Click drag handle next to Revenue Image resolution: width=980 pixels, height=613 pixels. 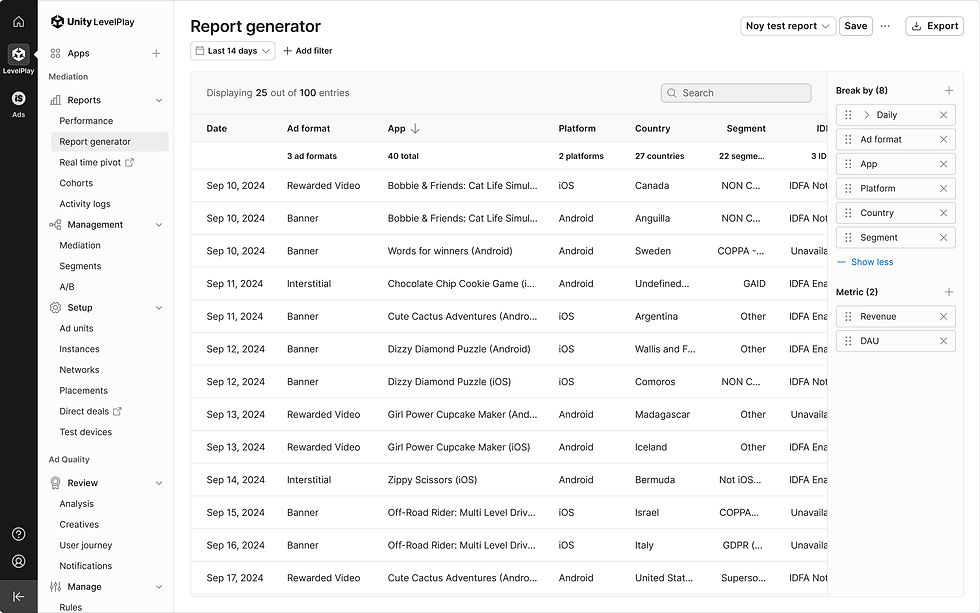848,316
